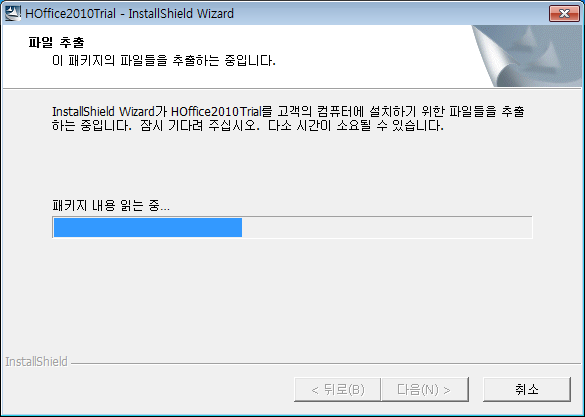Click the 파일 추출 heading

pyautogui.click(x=57, y=42)
